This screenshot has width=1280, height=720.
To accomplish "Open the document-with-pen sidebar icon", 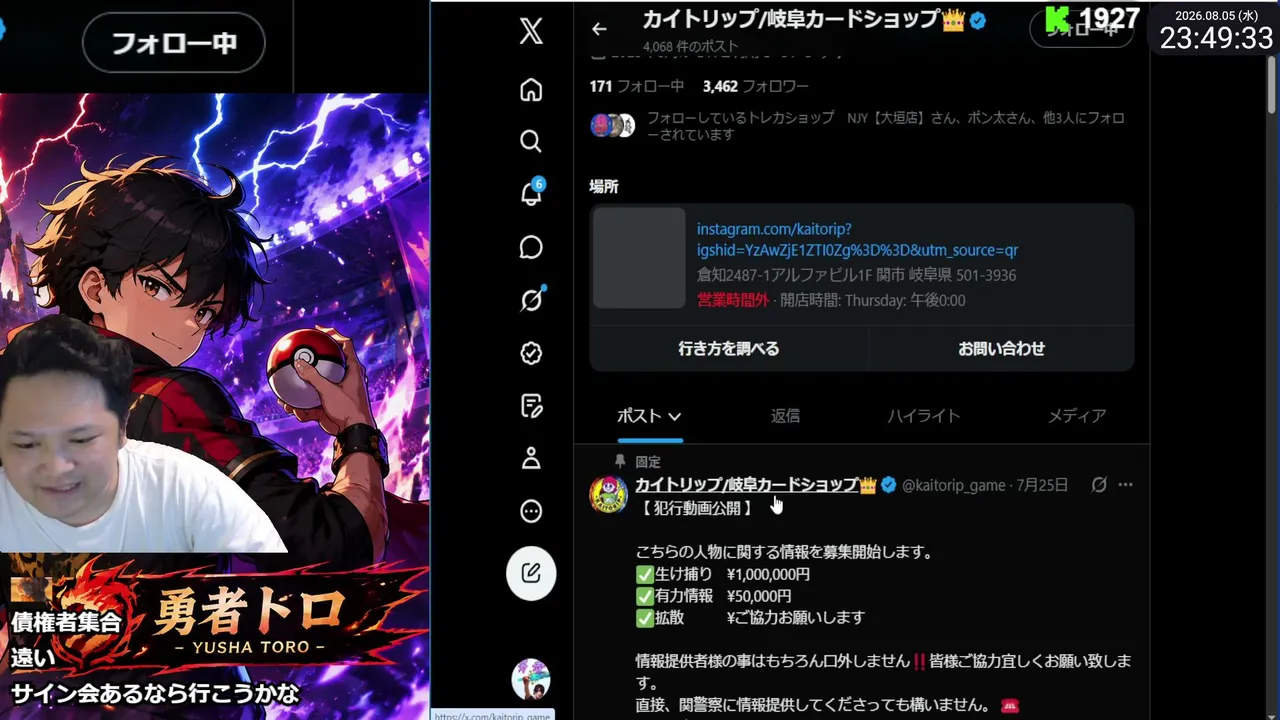I will click(531, 406).
